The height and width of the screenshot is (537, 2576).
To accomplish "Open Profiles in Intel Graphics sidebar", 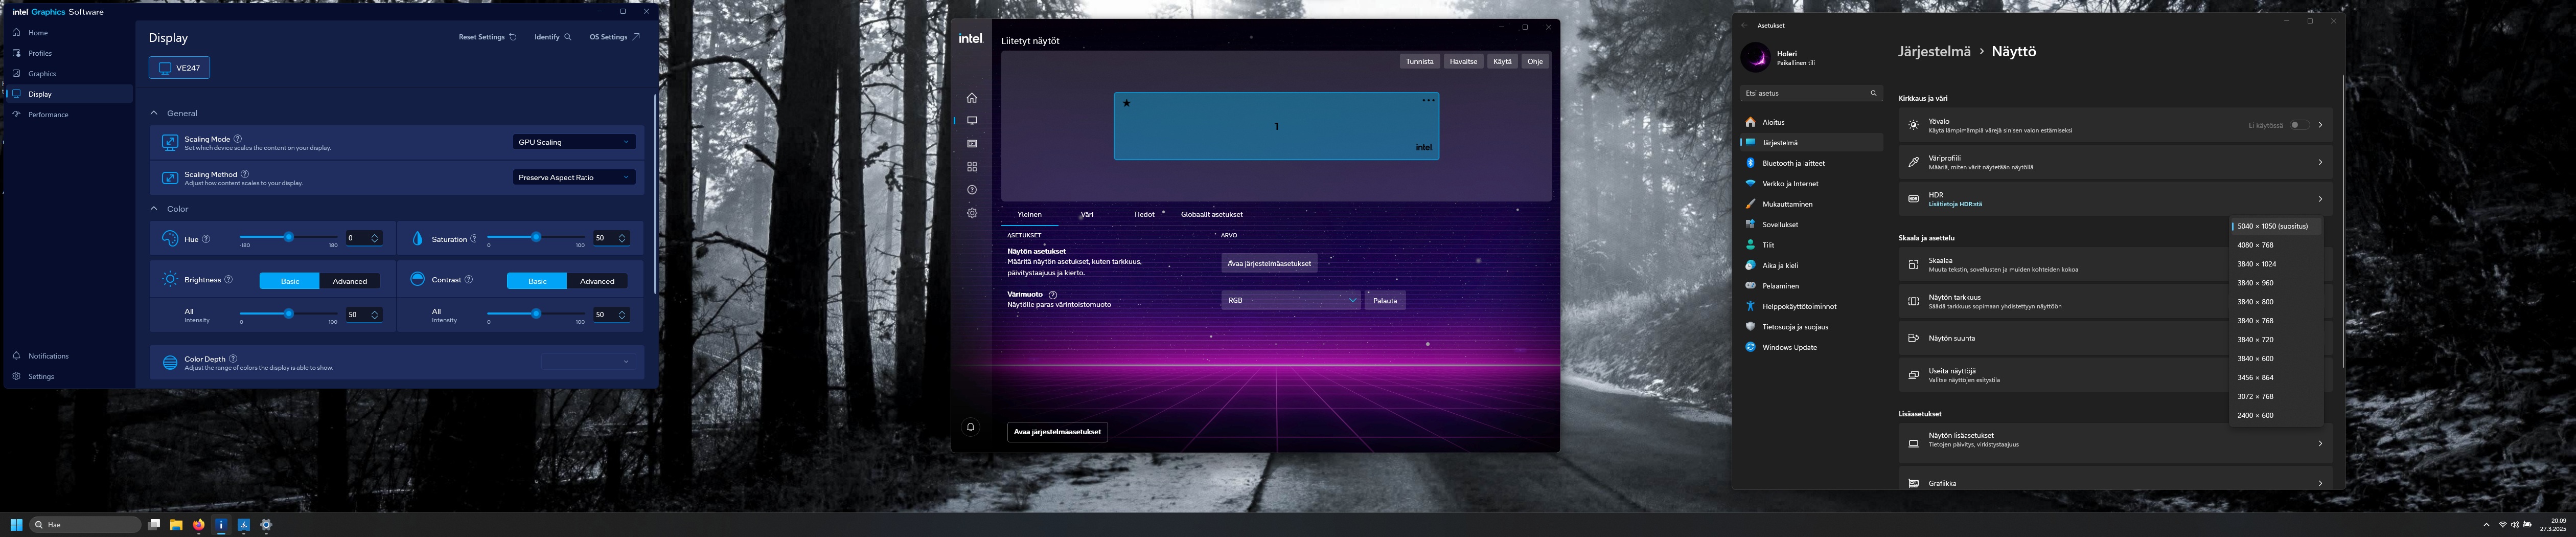I will pyautogui.click(x=40, y=53).
